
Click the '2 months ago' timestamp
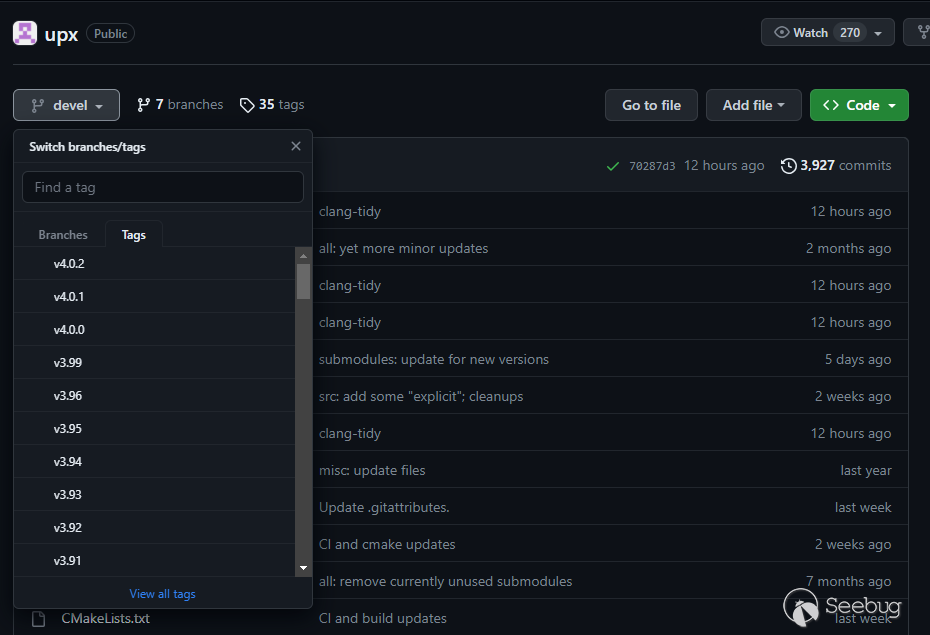848,248
